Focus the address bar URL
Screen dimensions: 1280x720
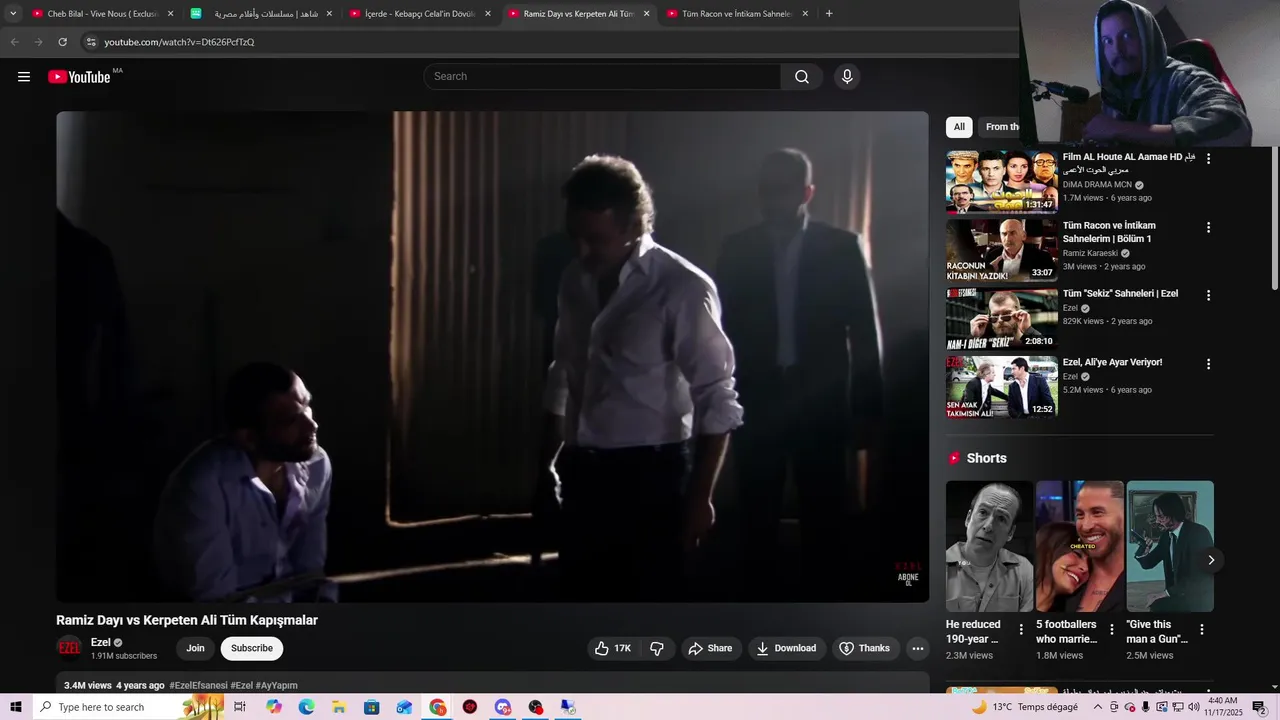coord(180,42)
